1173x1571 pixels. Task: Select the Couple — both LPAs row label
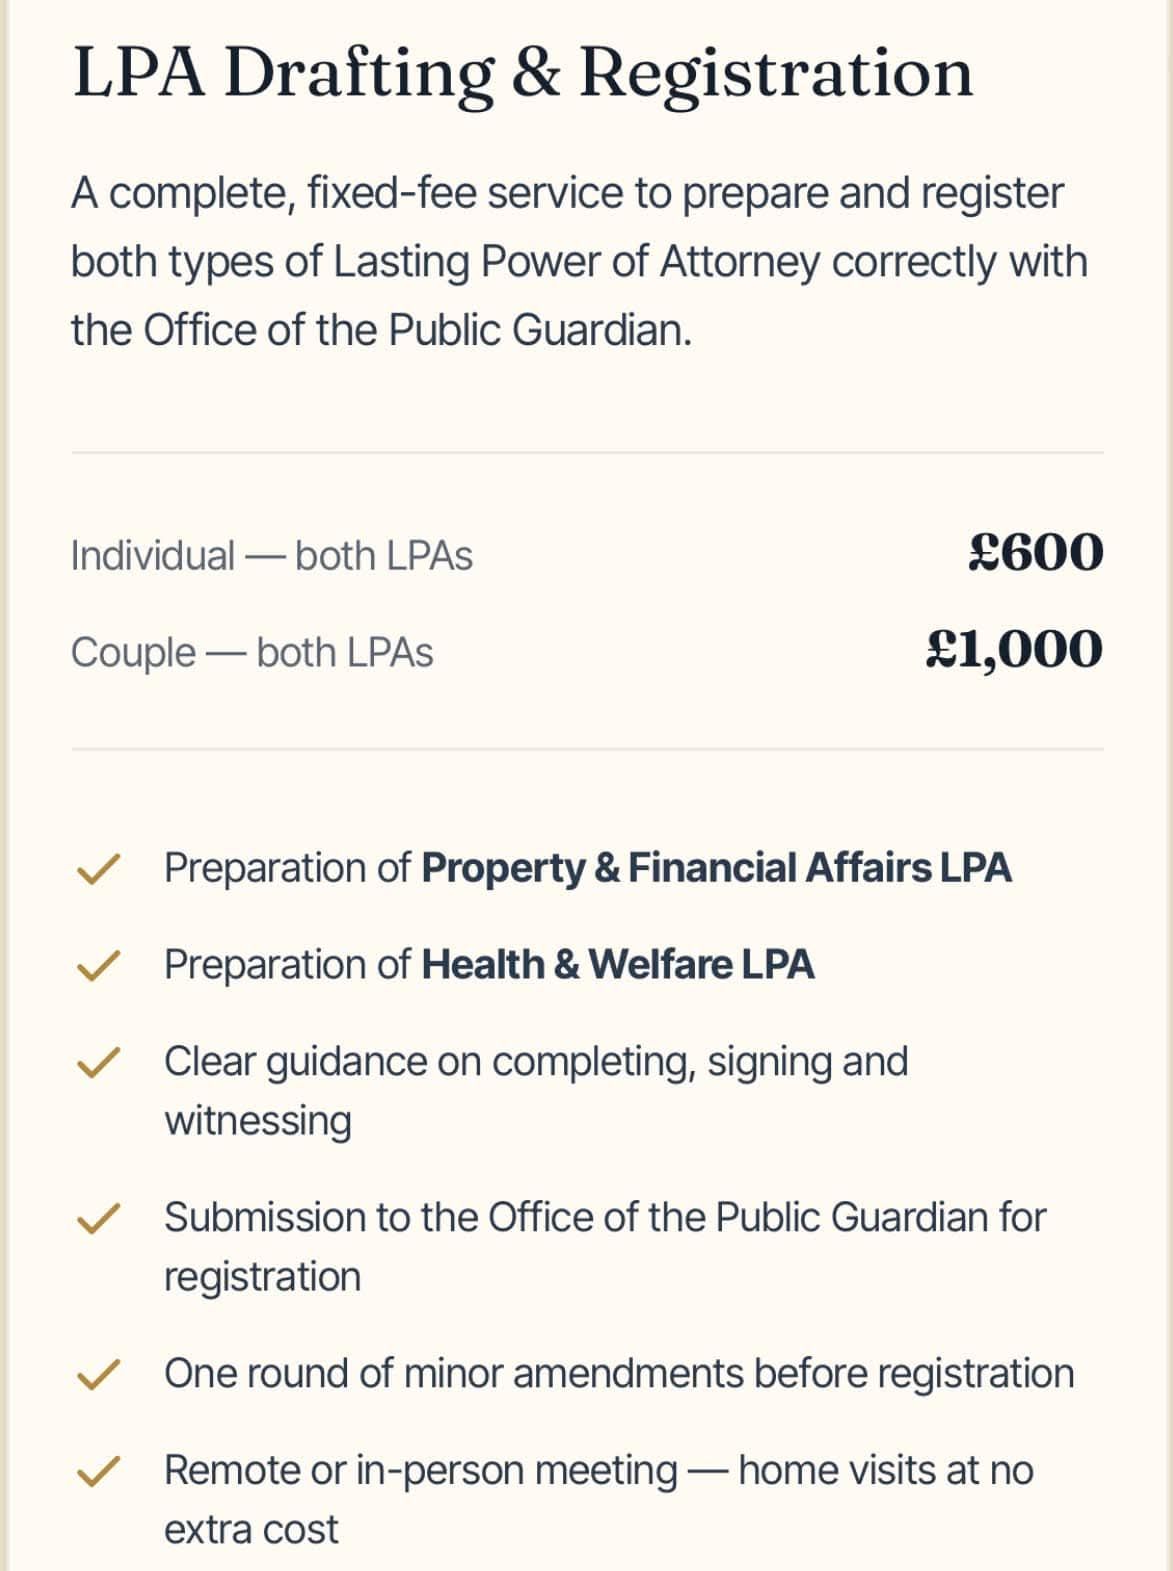[x=252, y=653]
